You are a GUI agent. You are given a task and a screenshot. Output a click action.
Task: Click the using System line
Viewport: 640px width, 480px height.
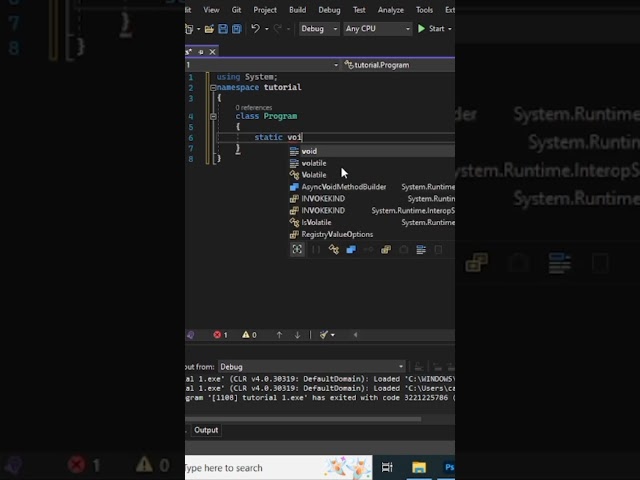pos(247,77)
